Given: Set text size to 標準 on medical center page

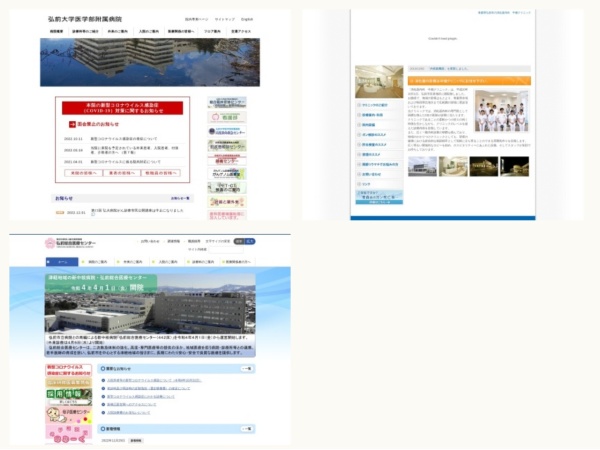Looking at the screenshot, I should pos(239,241).
